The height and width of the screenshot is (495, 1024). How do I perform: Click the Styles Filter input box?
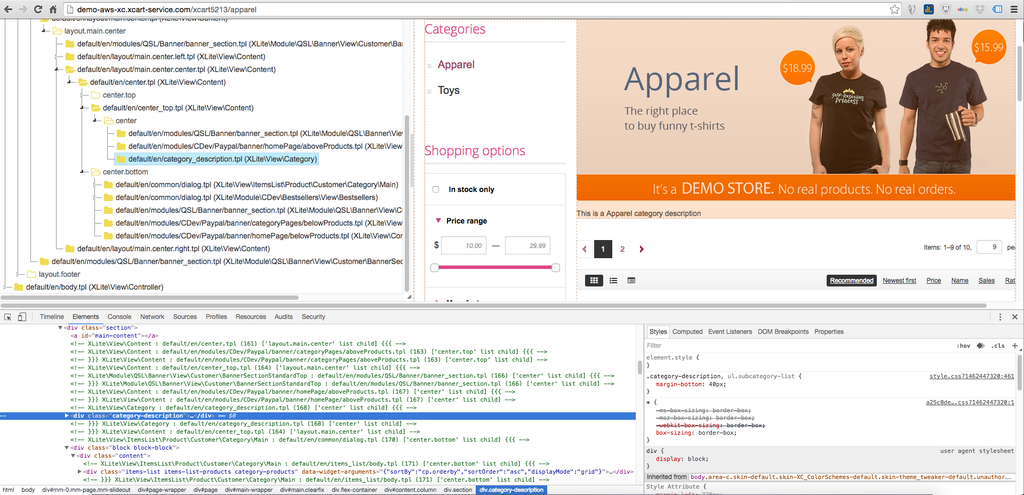click(797, 345)
